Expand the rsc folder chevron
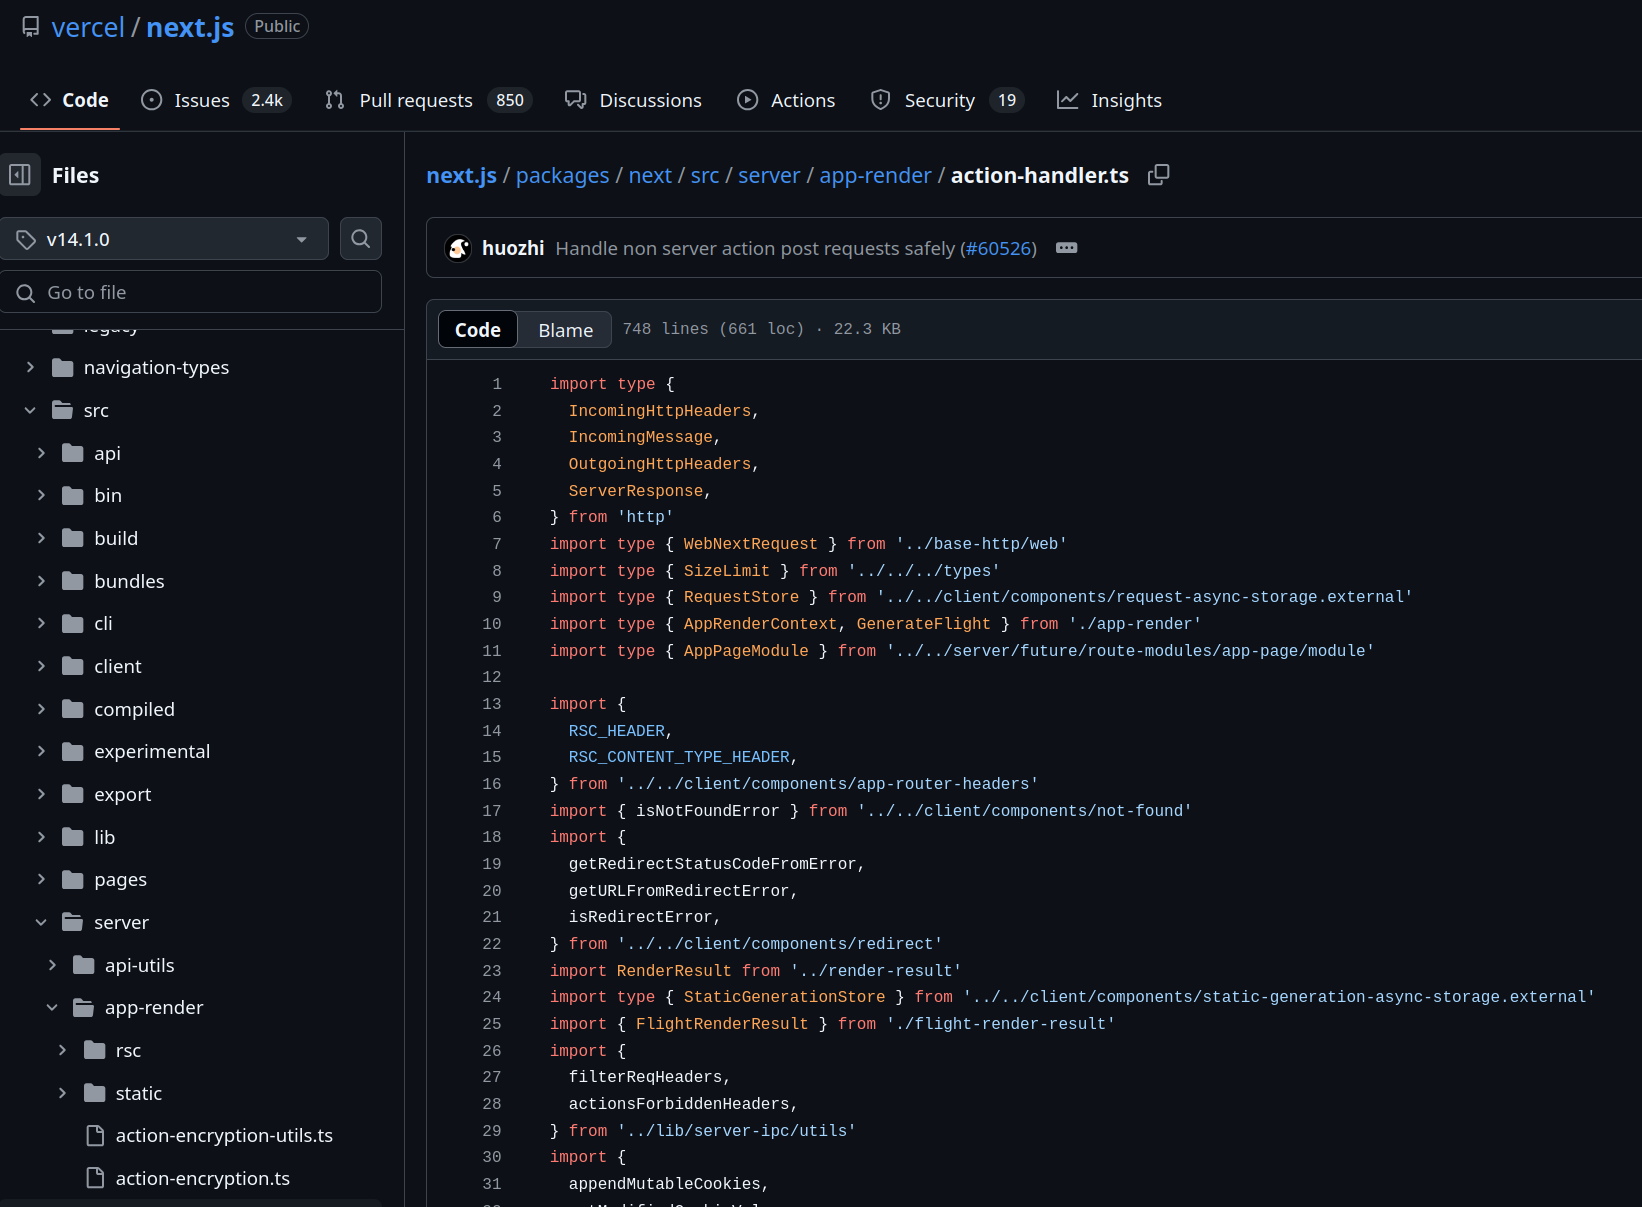 pos(62,1050)
